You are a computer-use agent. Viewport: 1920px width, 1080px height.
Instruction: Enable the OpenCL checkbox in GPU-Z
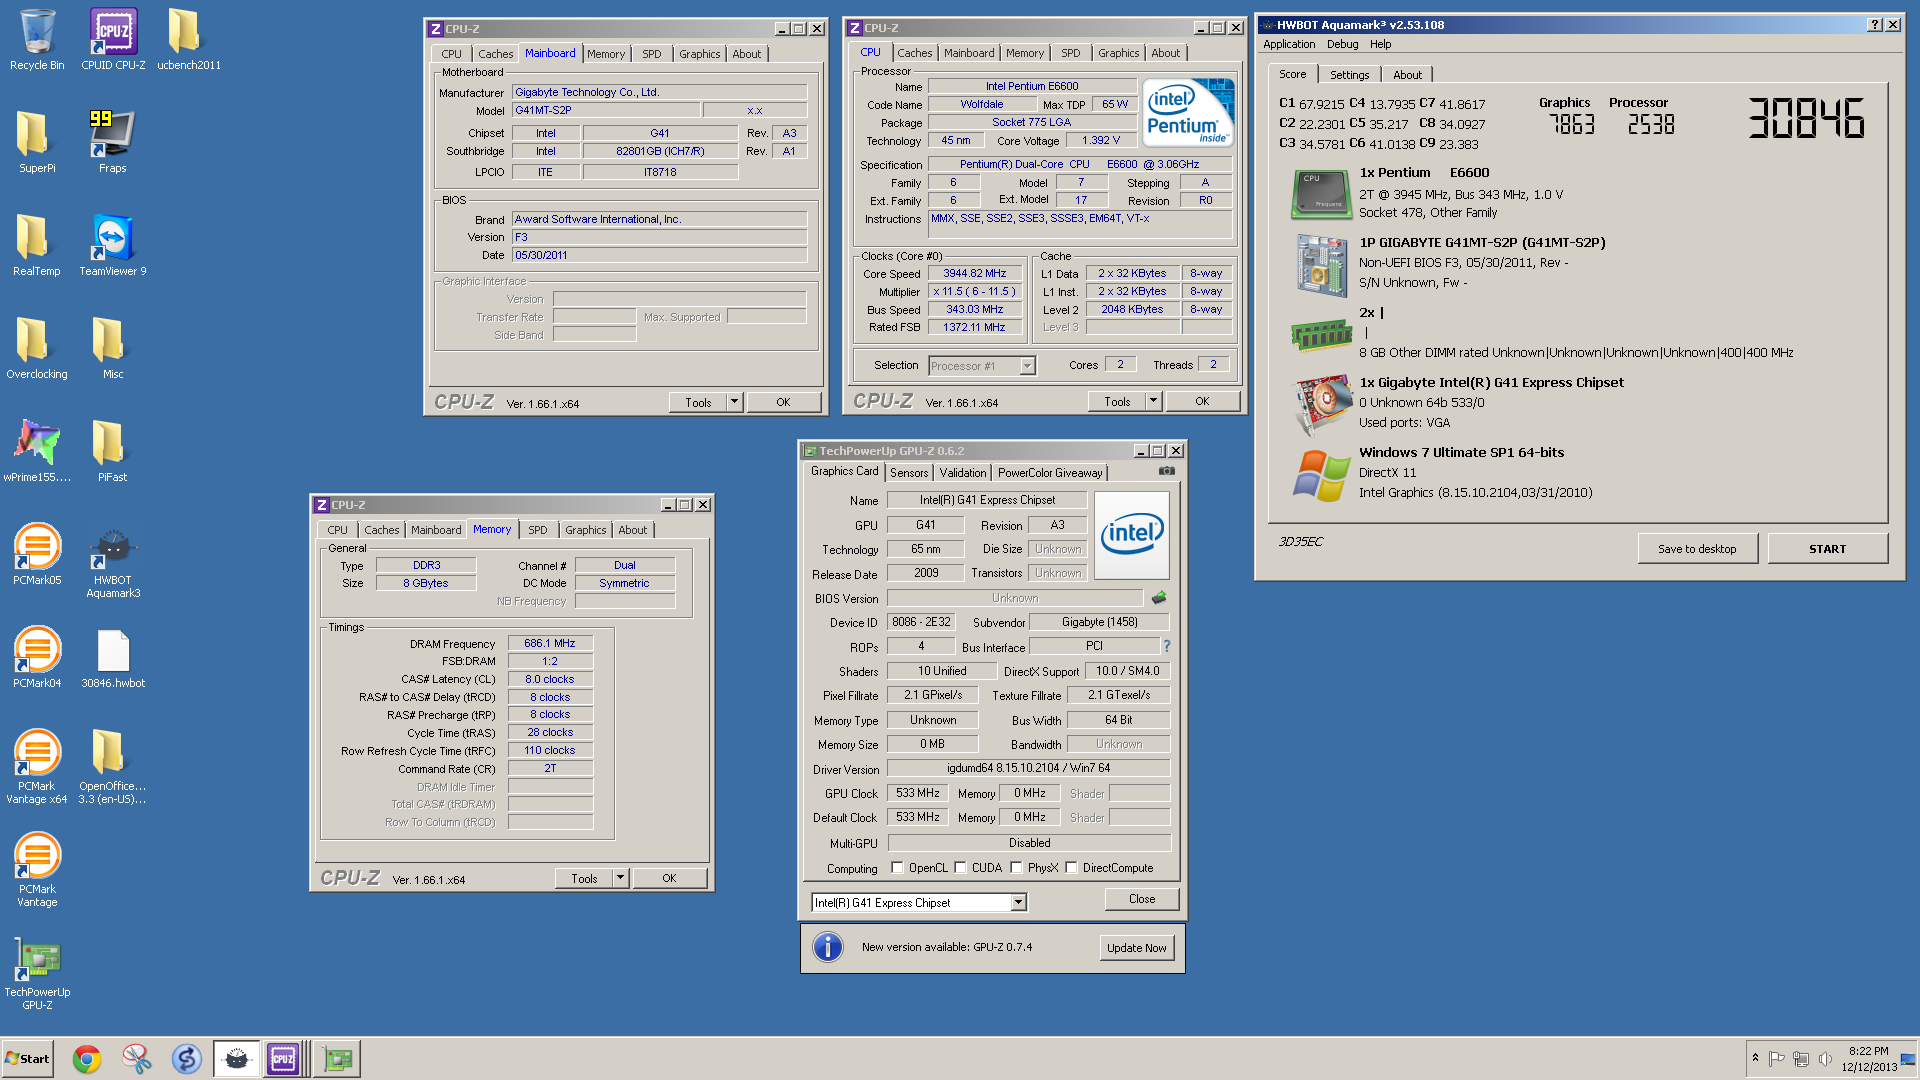(897, 868)
